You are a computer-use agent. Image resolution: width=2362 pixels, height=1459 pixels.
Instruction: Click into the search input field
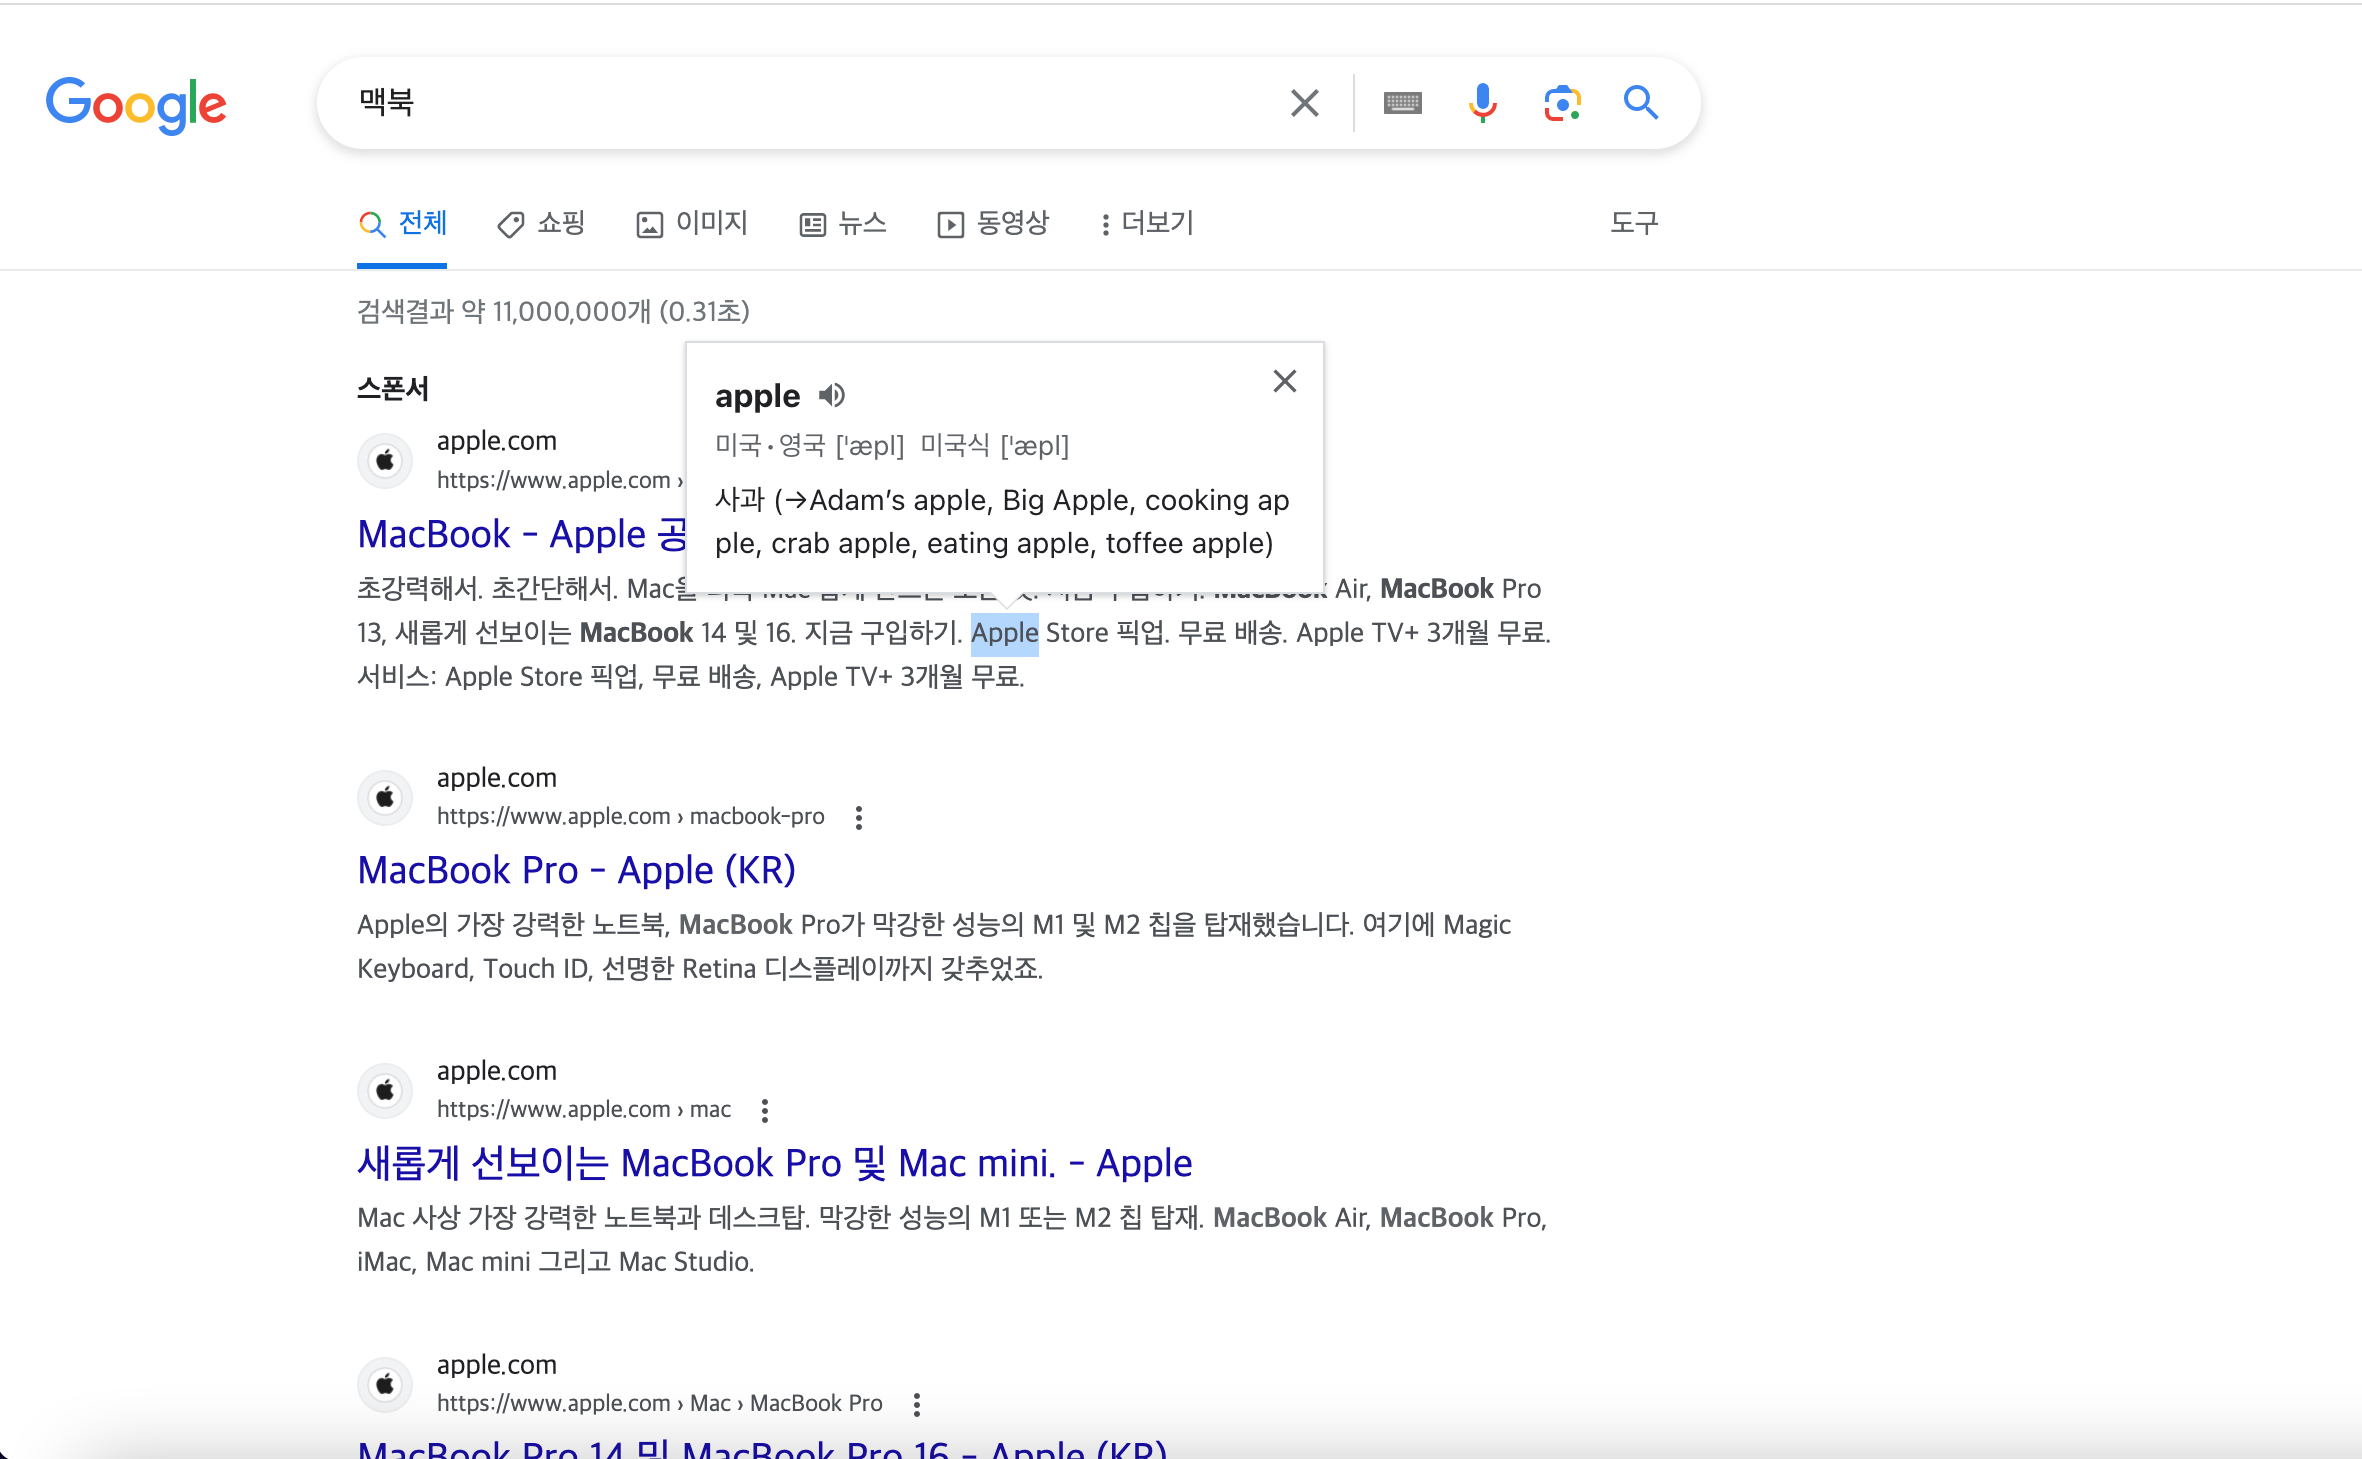[x=800, y=103]
